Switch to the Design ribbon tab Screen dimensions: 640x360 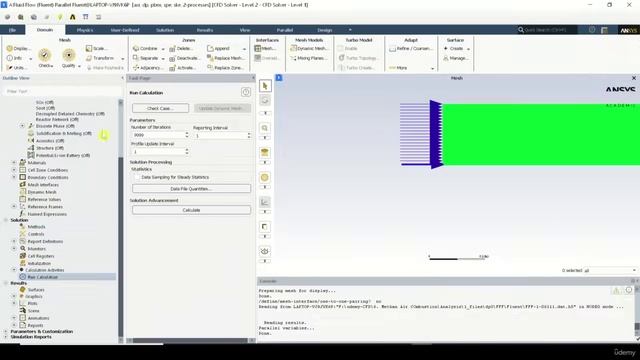click(x=324, y=30)
